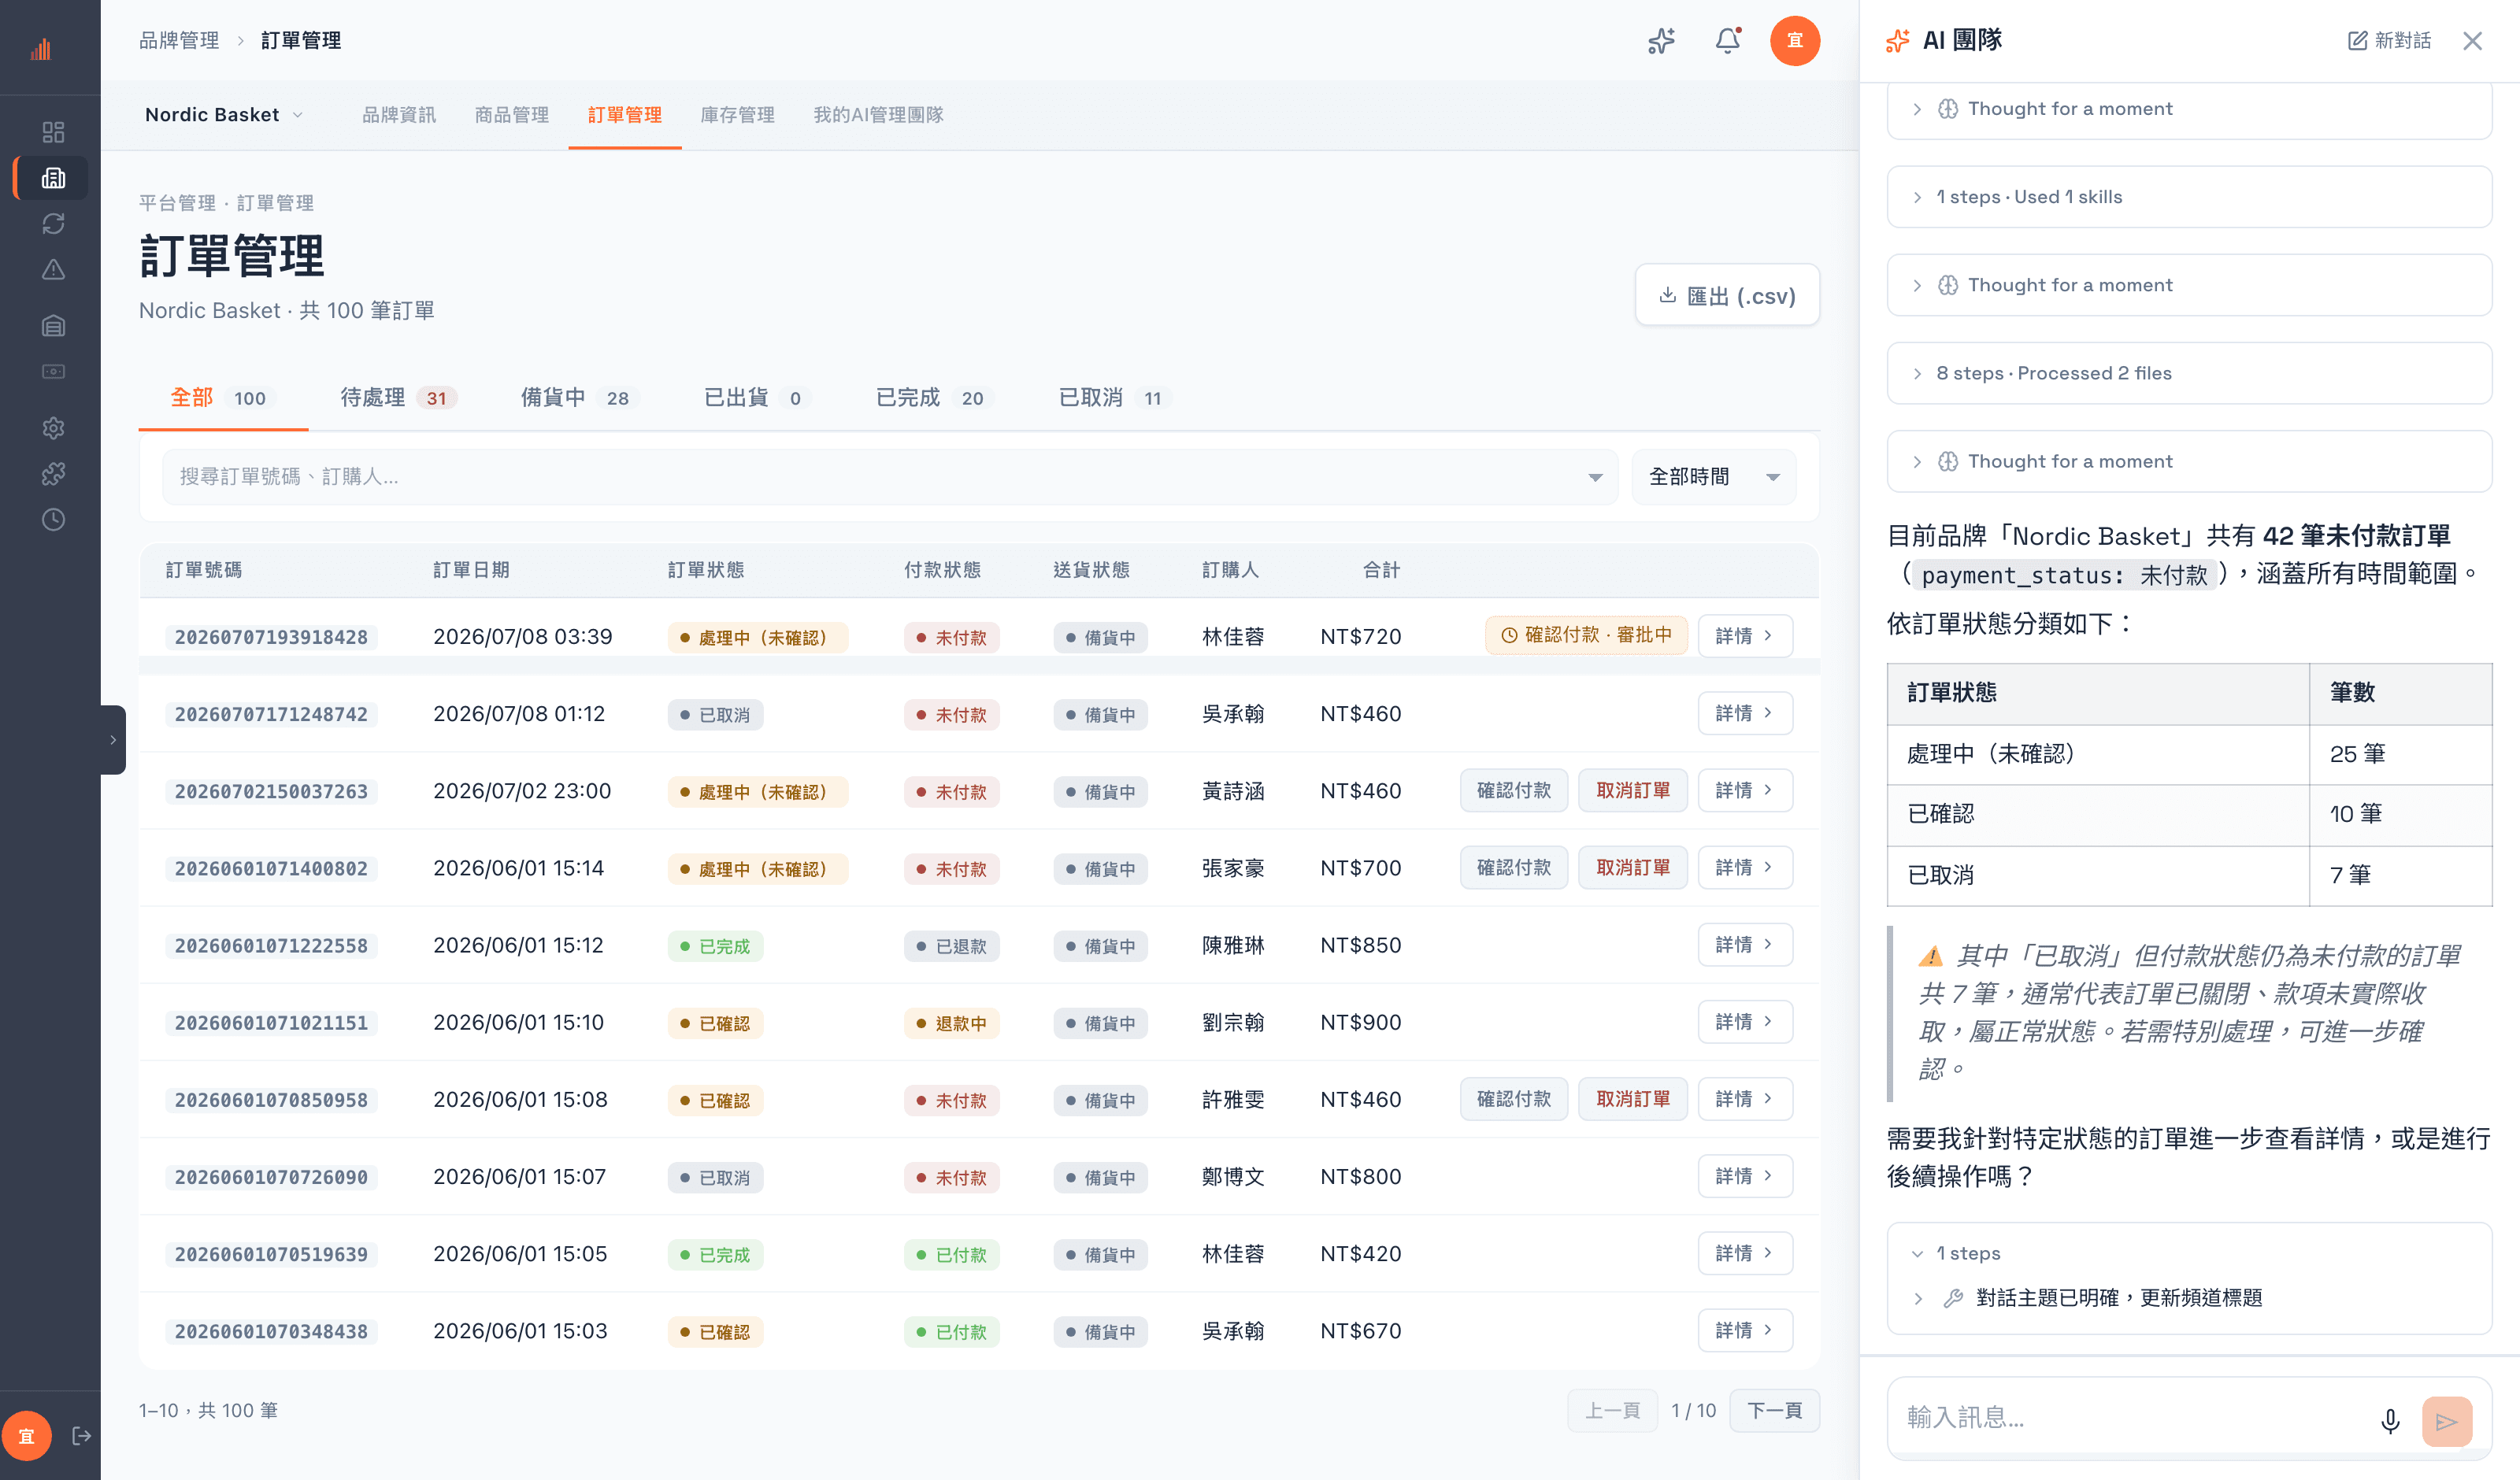Click the 退款中 payment status badge

951,1023
